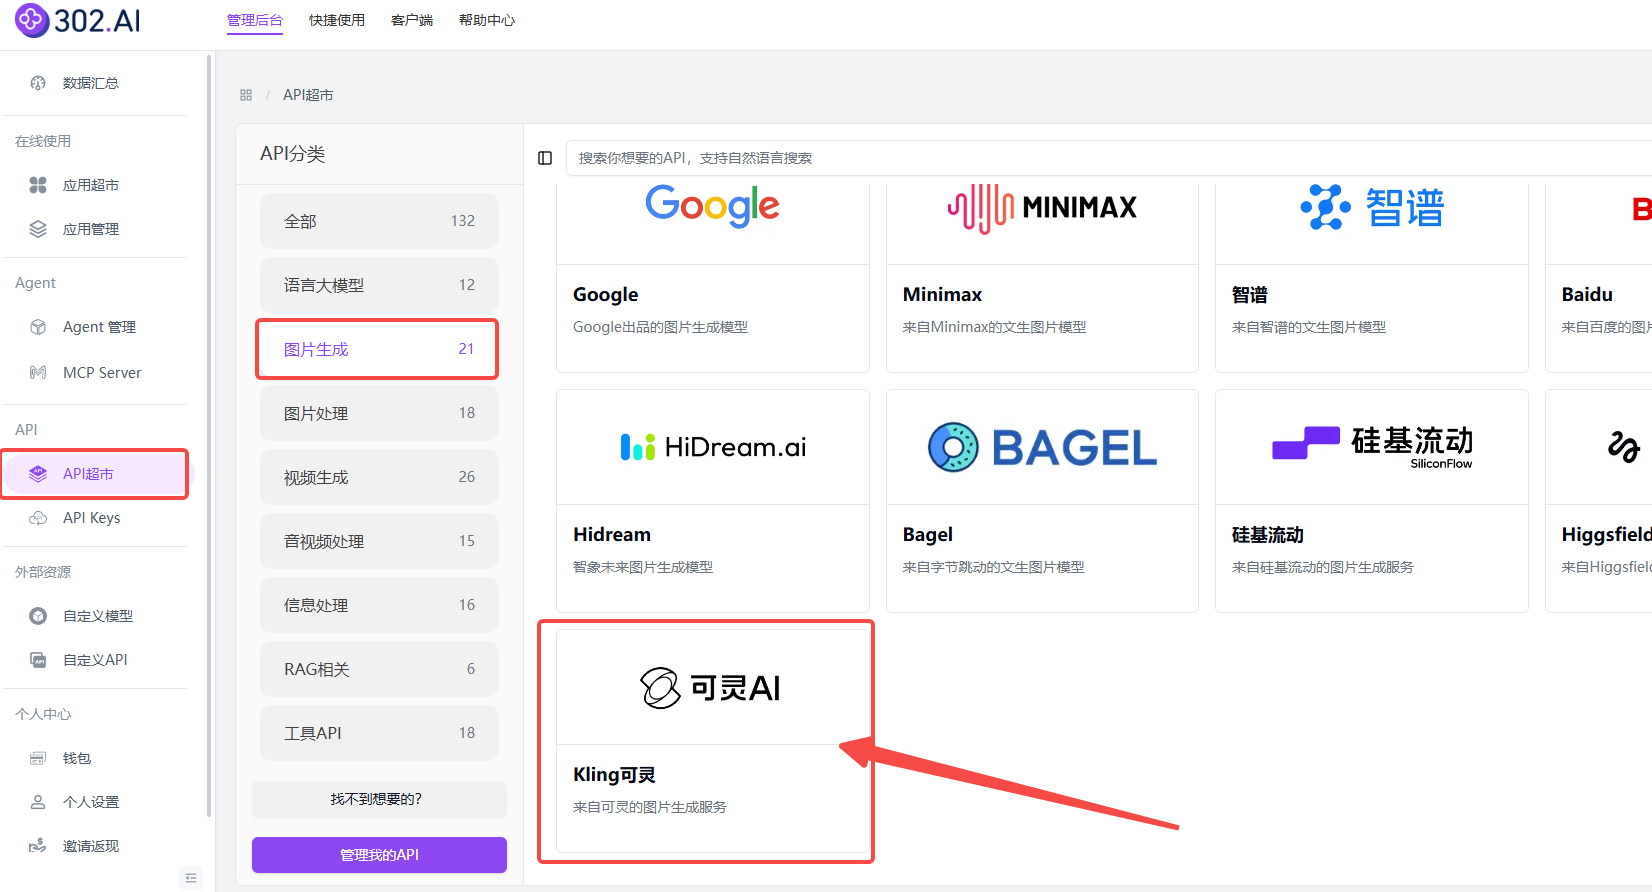
Task: Focus the API search input field
Action: coord(1109,158)
